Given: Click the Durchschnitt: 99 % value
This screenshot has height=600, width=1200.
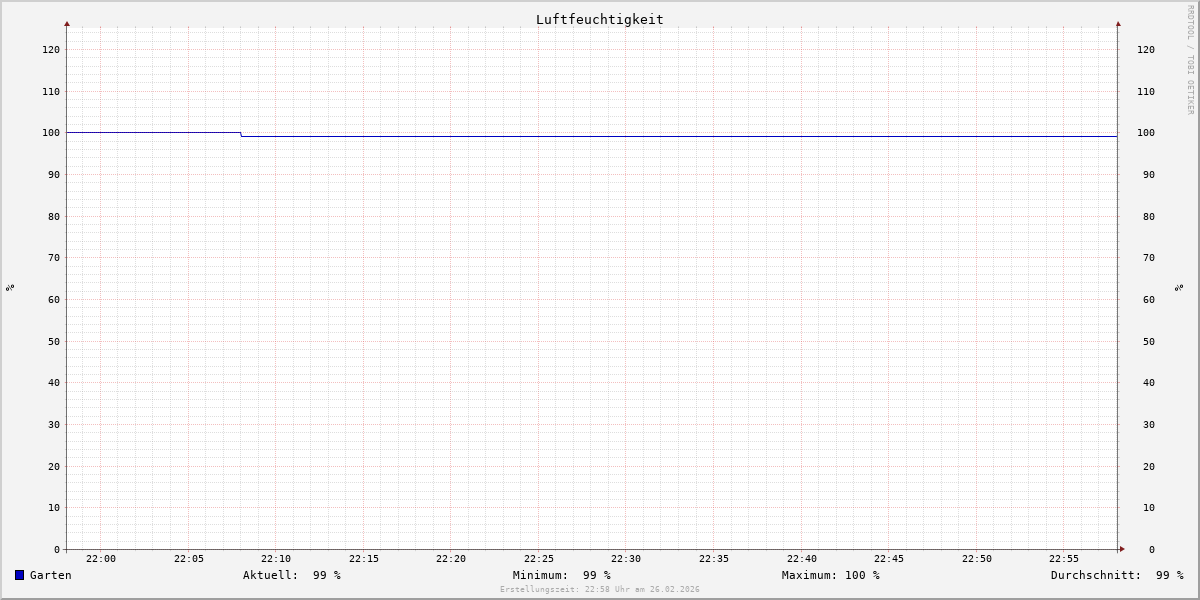Looking at the screenshot, I should pyautogui.click(x=1117, y=575).
